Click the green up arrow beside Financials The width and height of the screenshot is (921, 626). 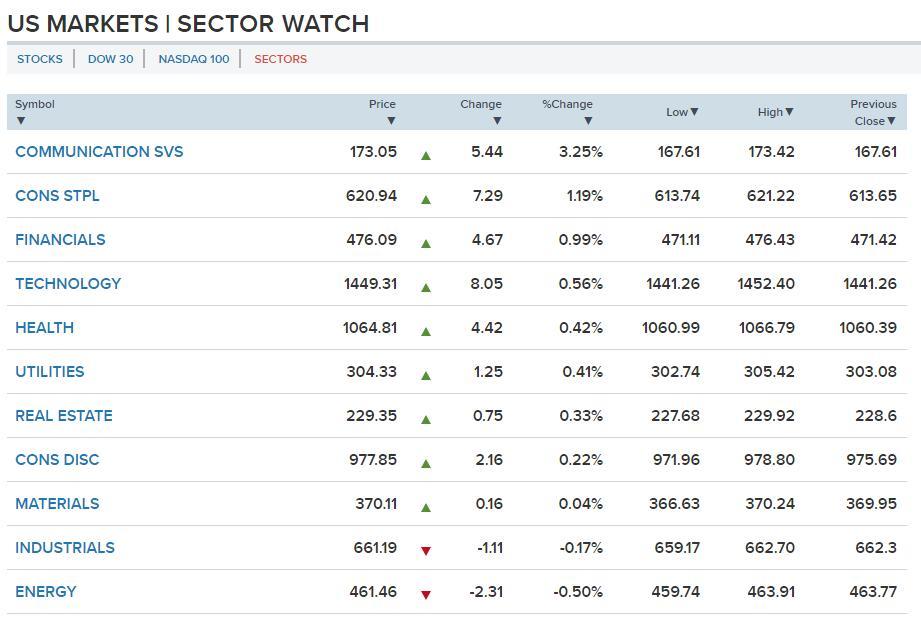pyautogui.click(x=426, y=243)
